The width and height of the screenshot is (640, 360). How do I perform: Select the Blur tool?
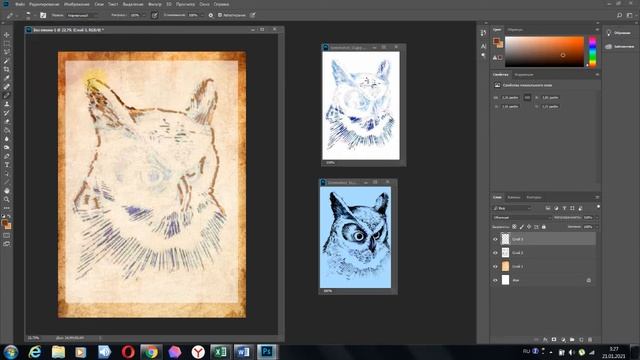[7, 139]
